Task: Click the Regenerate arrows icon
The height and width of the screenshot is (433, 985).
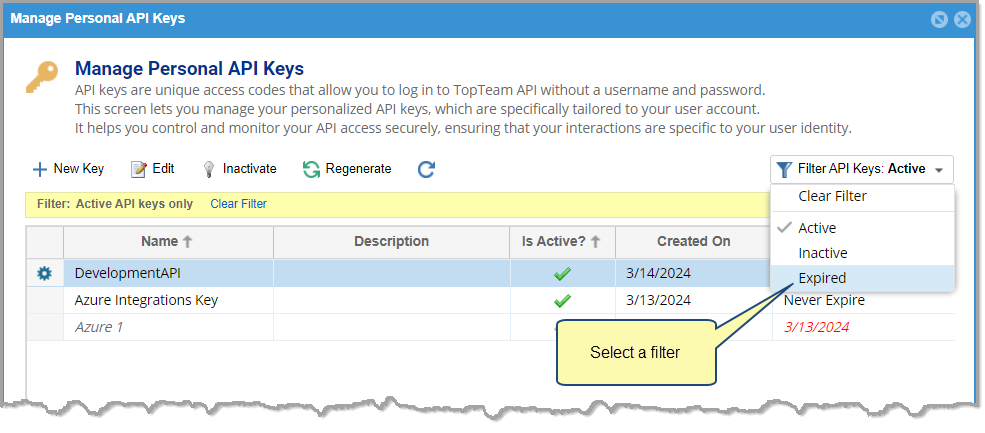Action: pos(311,169)
